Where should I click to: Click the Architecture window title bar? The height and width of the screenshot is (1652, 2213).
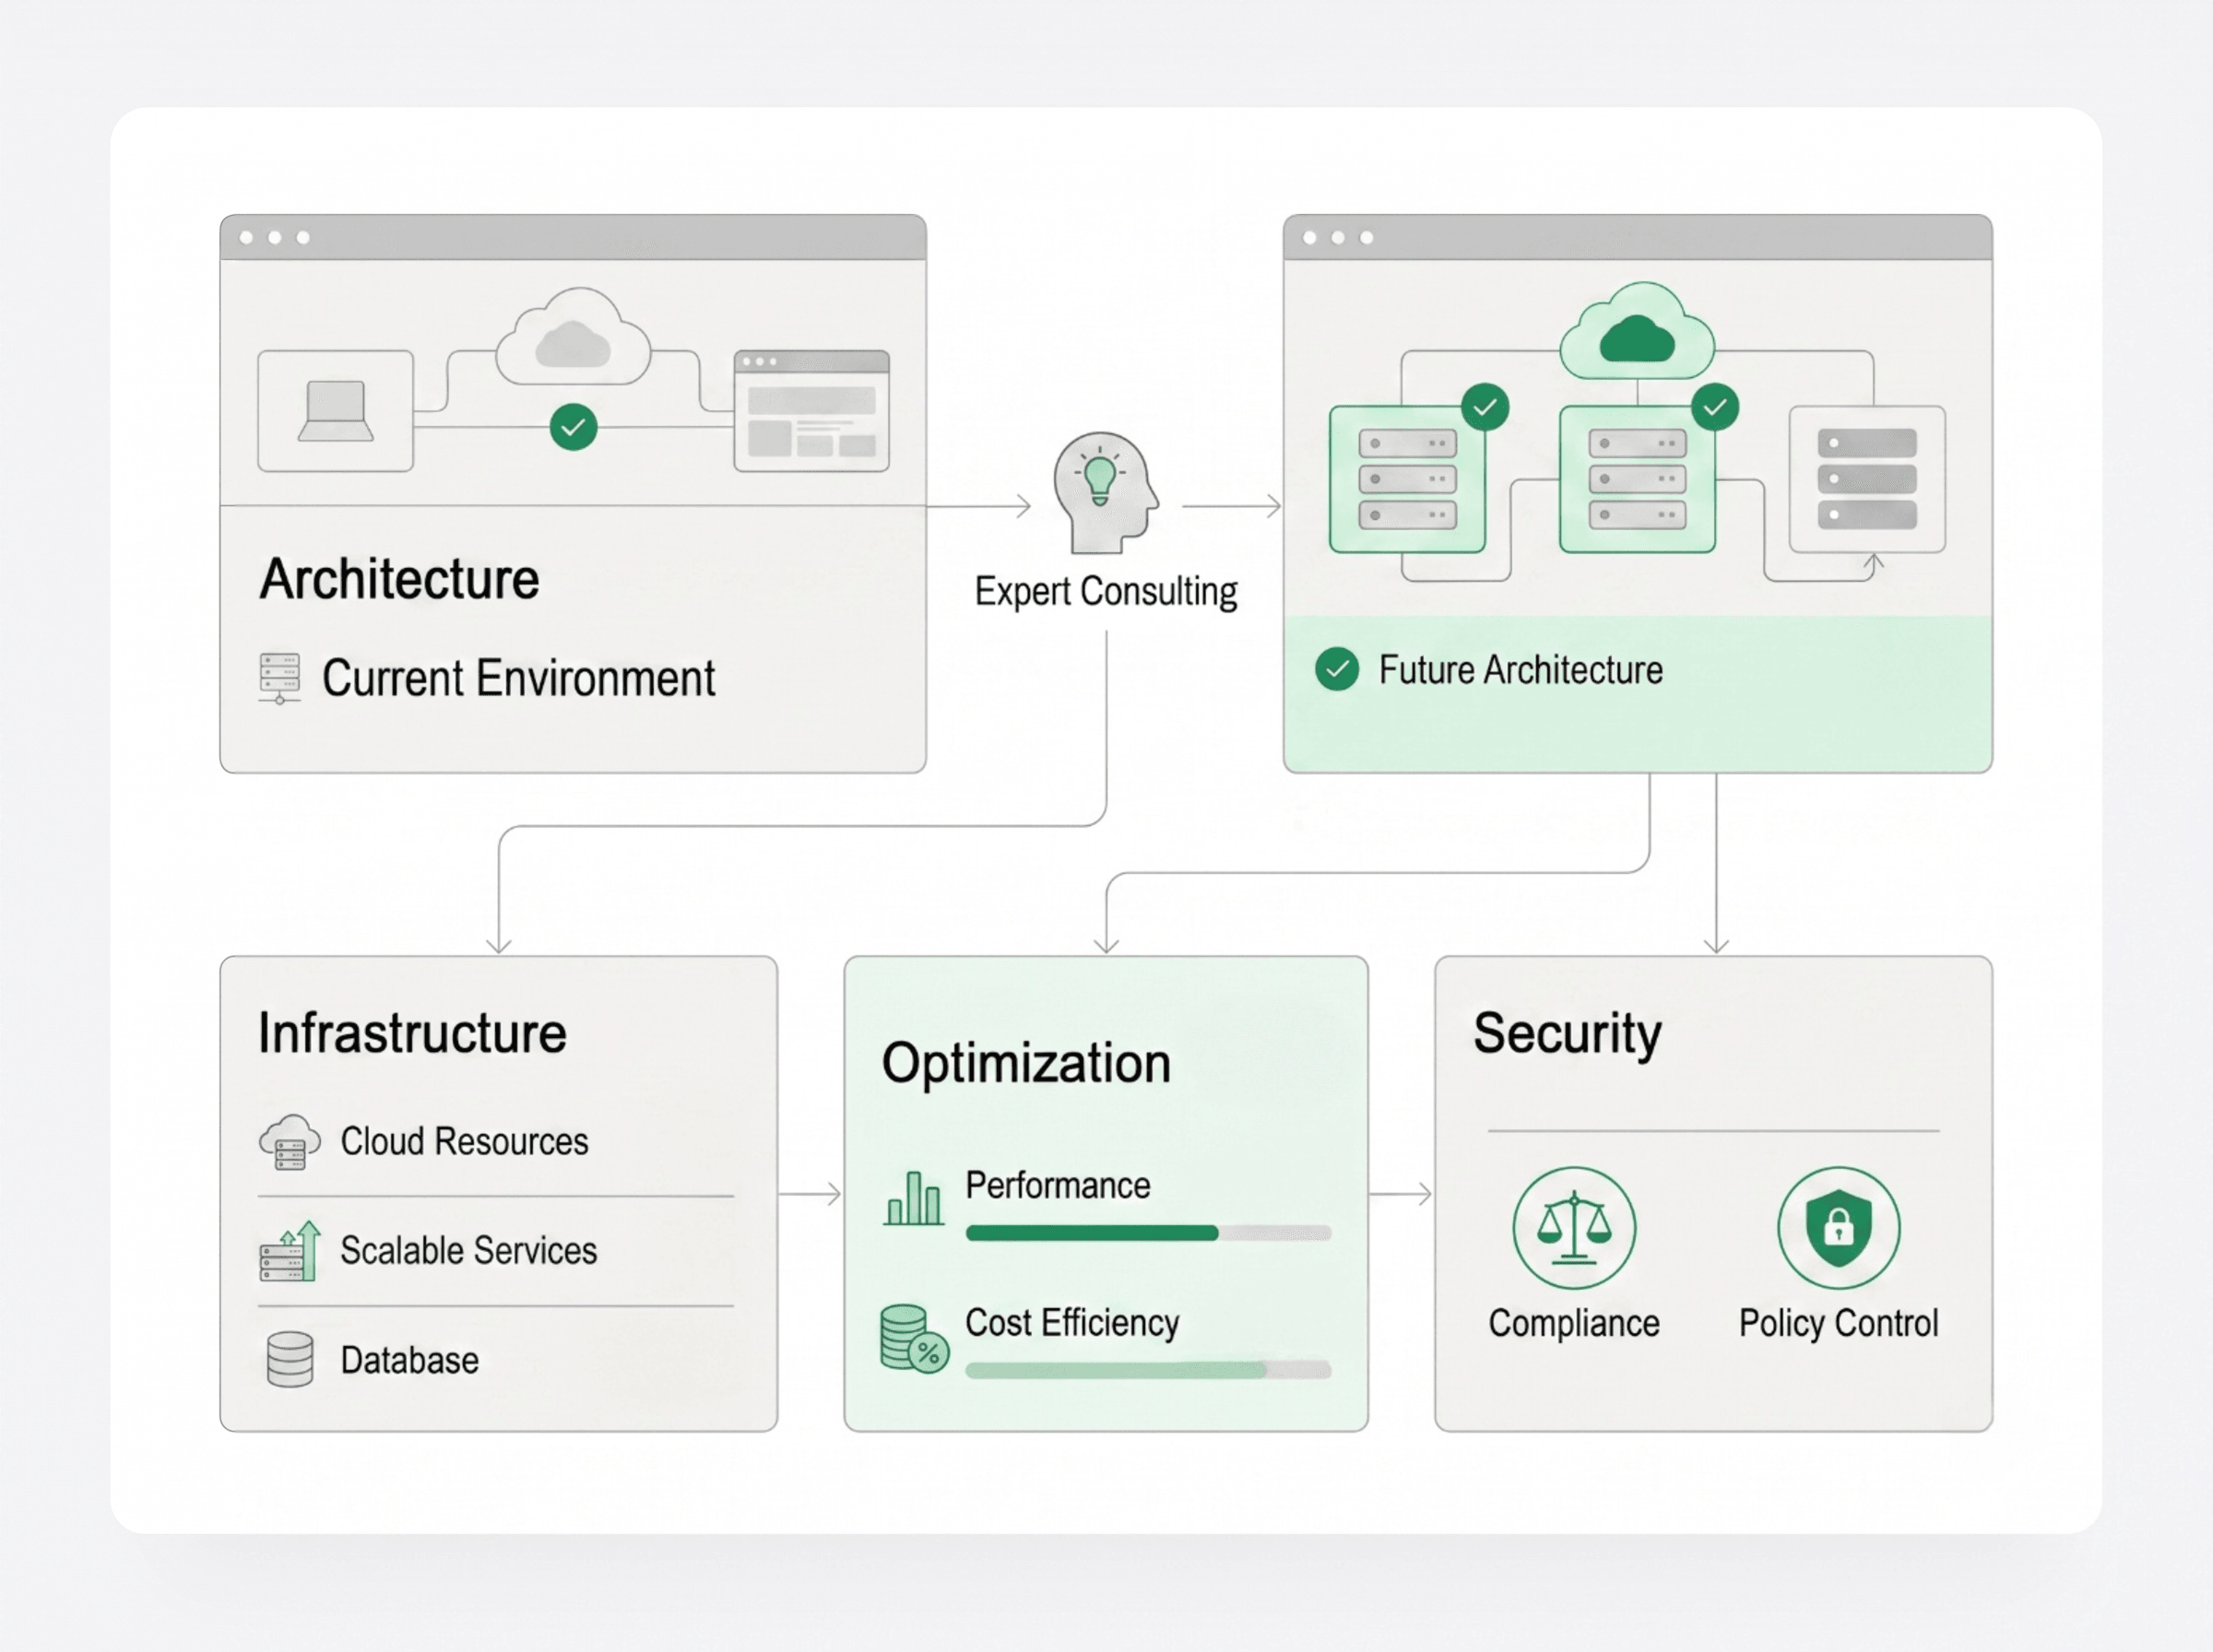coord(573,237)
